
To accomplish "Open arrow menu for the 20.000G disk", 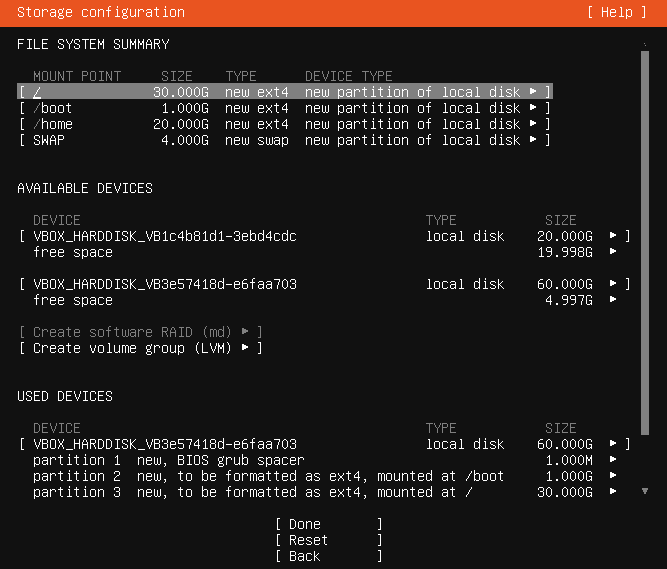I will point(613,235).
